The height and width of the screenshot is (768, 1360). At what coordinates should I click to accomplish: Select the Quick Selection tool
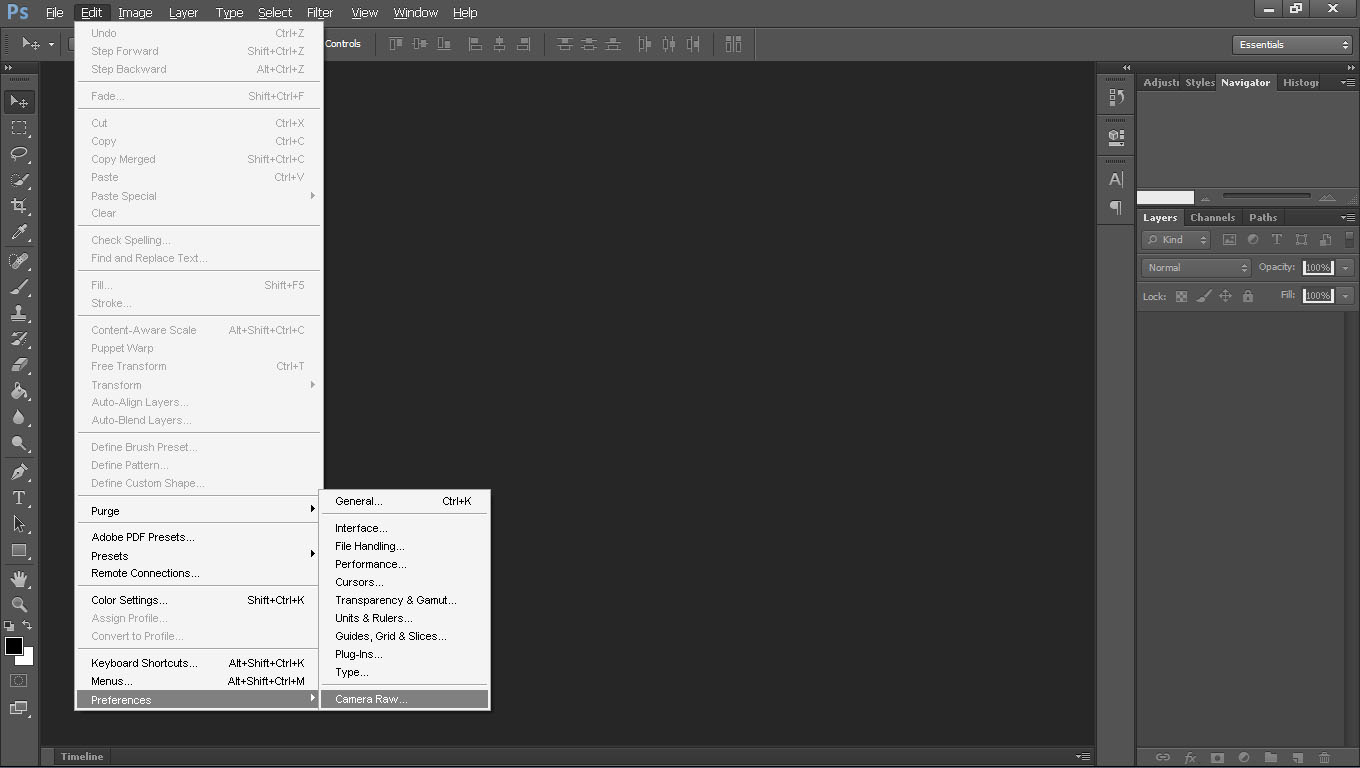tap(19, 180)
